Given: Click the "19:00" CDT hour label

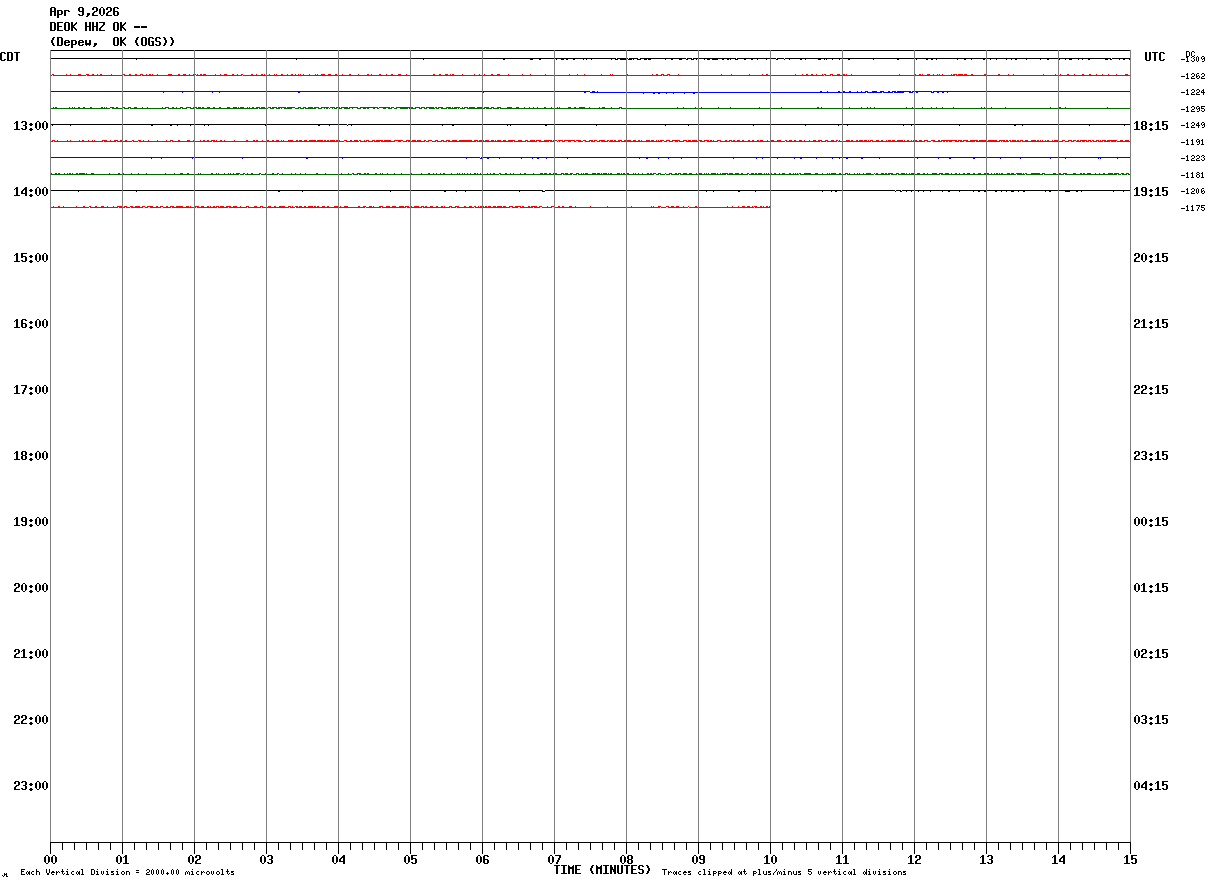Looking at the screenshot, I should (31, 521).
